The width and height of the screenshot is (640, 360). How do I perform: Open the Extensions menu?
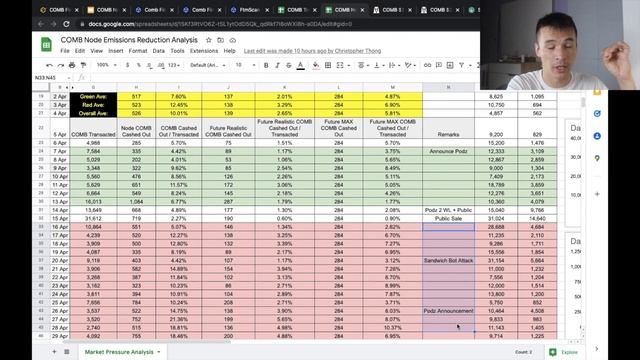[204, 51]
